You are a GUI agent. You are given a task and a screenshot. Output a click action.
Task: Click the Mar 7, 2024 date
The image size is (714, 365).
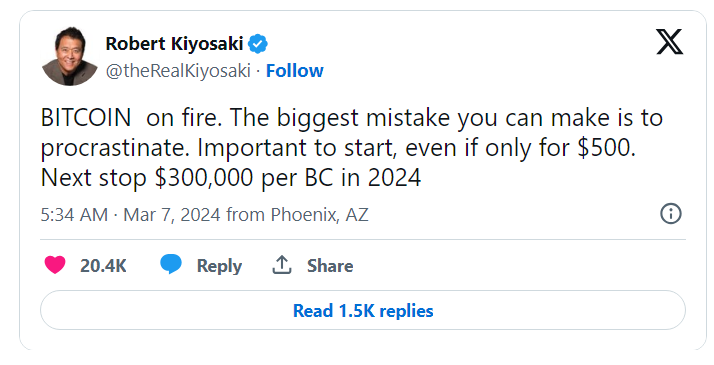[172, 214]
